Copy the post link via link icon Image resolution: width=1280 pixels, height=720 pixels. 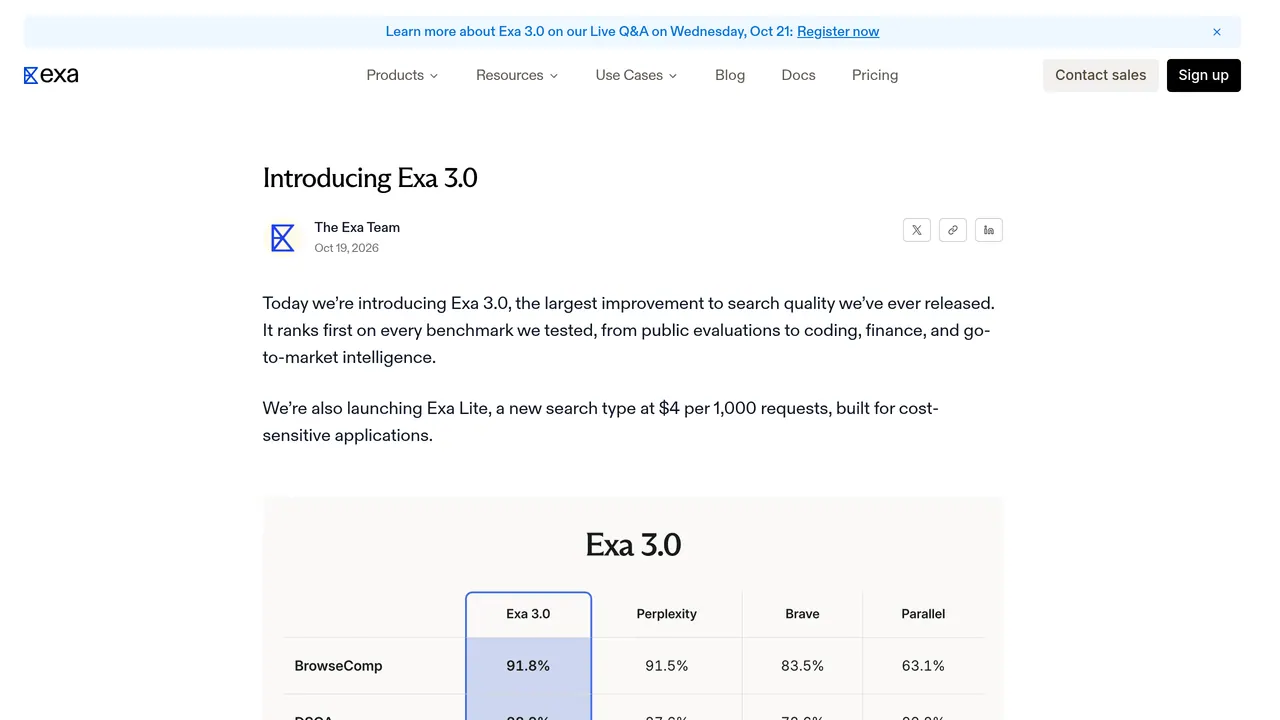pos(953,230)
